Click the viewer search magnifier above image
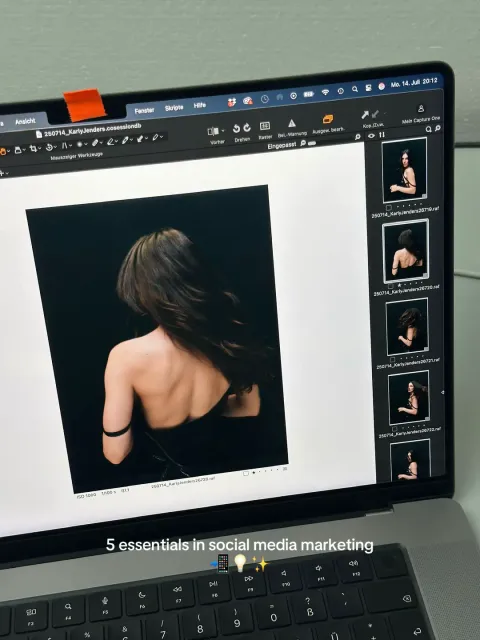Viewport: 480px width, 640px height. [358, 137]
